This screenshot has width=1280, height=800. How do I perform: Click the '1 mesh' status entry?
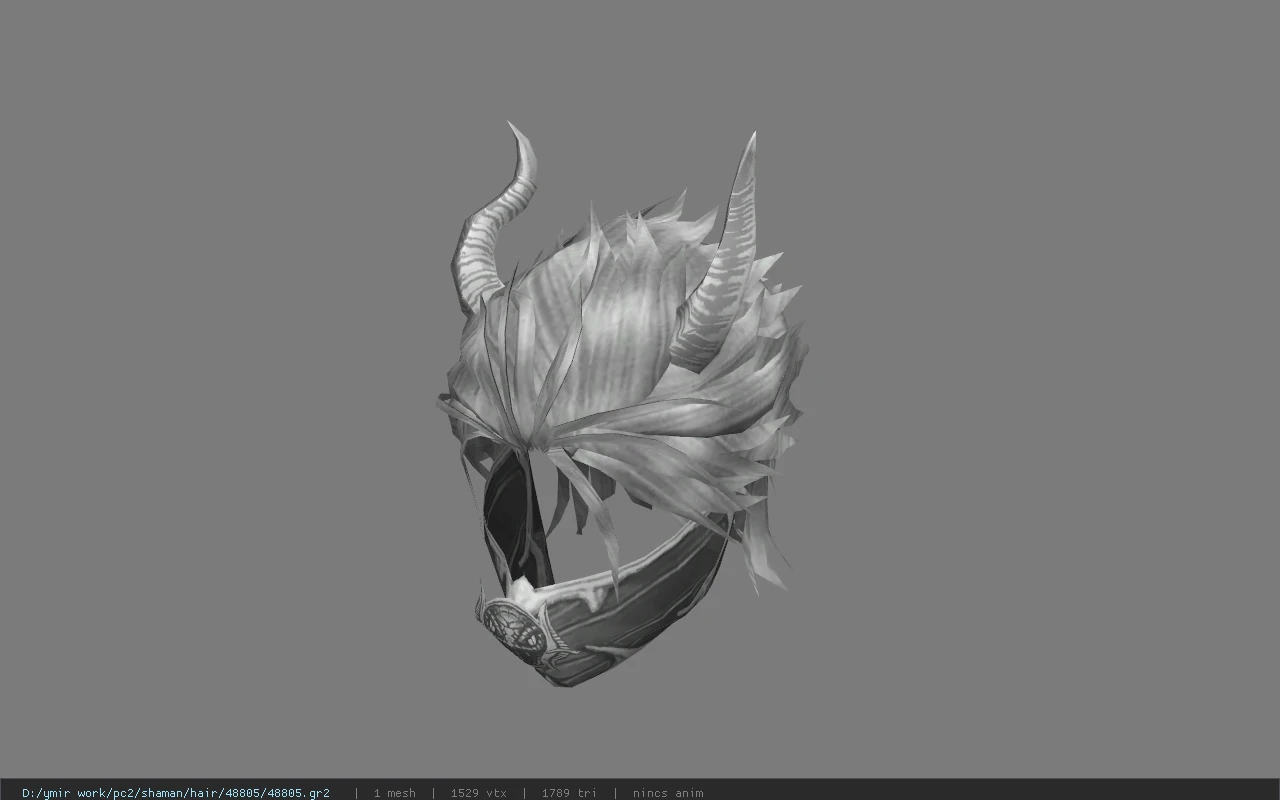(x=394, y=793)
